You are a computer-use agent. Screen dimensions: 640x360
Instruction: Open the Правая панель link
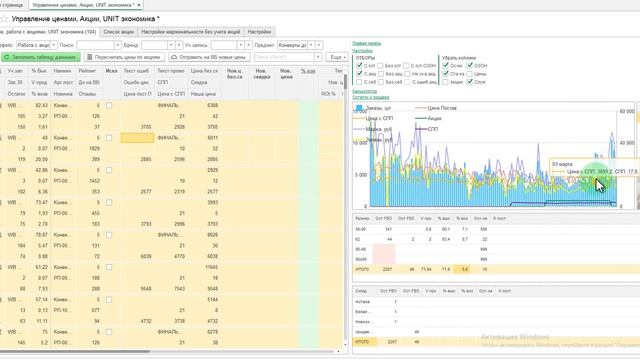(367, 43)
